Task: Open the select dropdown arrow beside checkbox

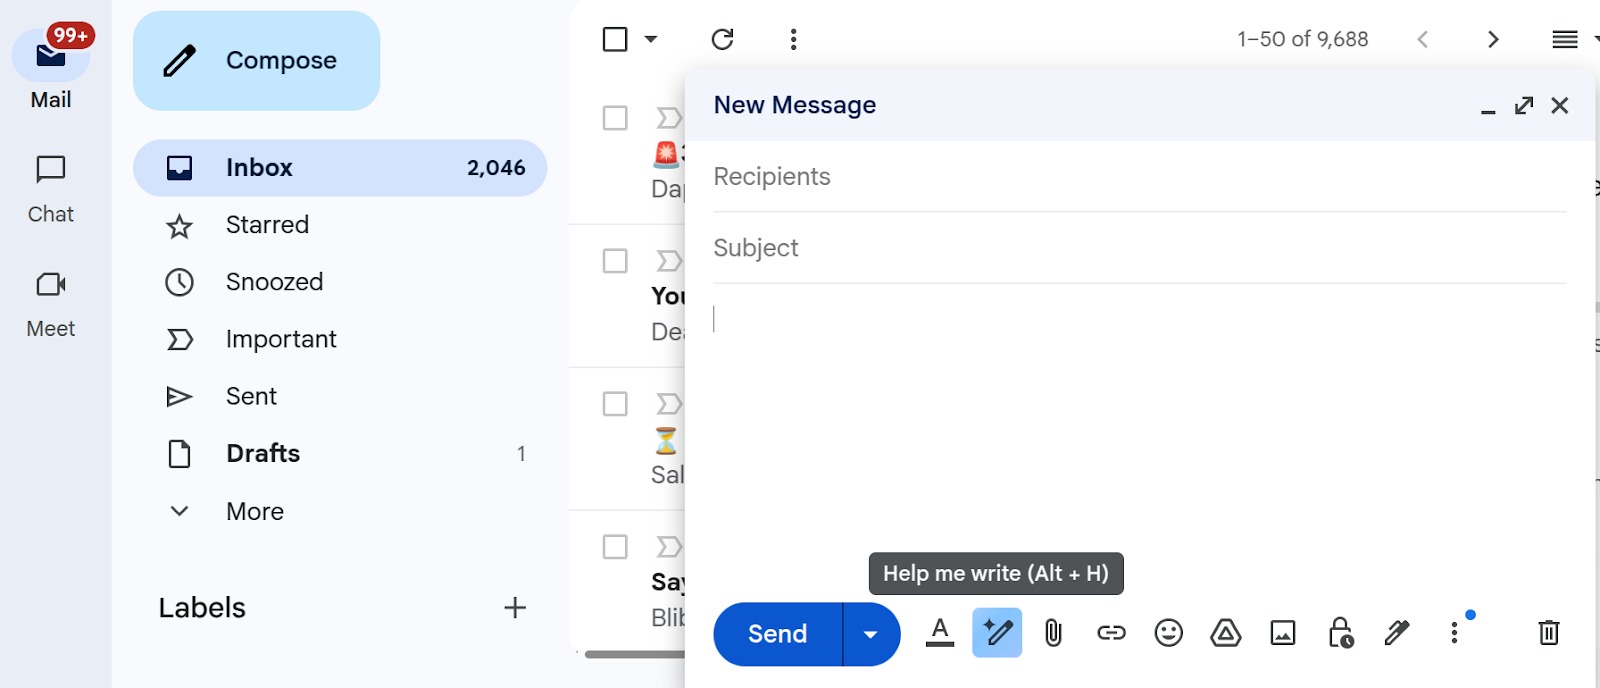Action: (651, 39)
